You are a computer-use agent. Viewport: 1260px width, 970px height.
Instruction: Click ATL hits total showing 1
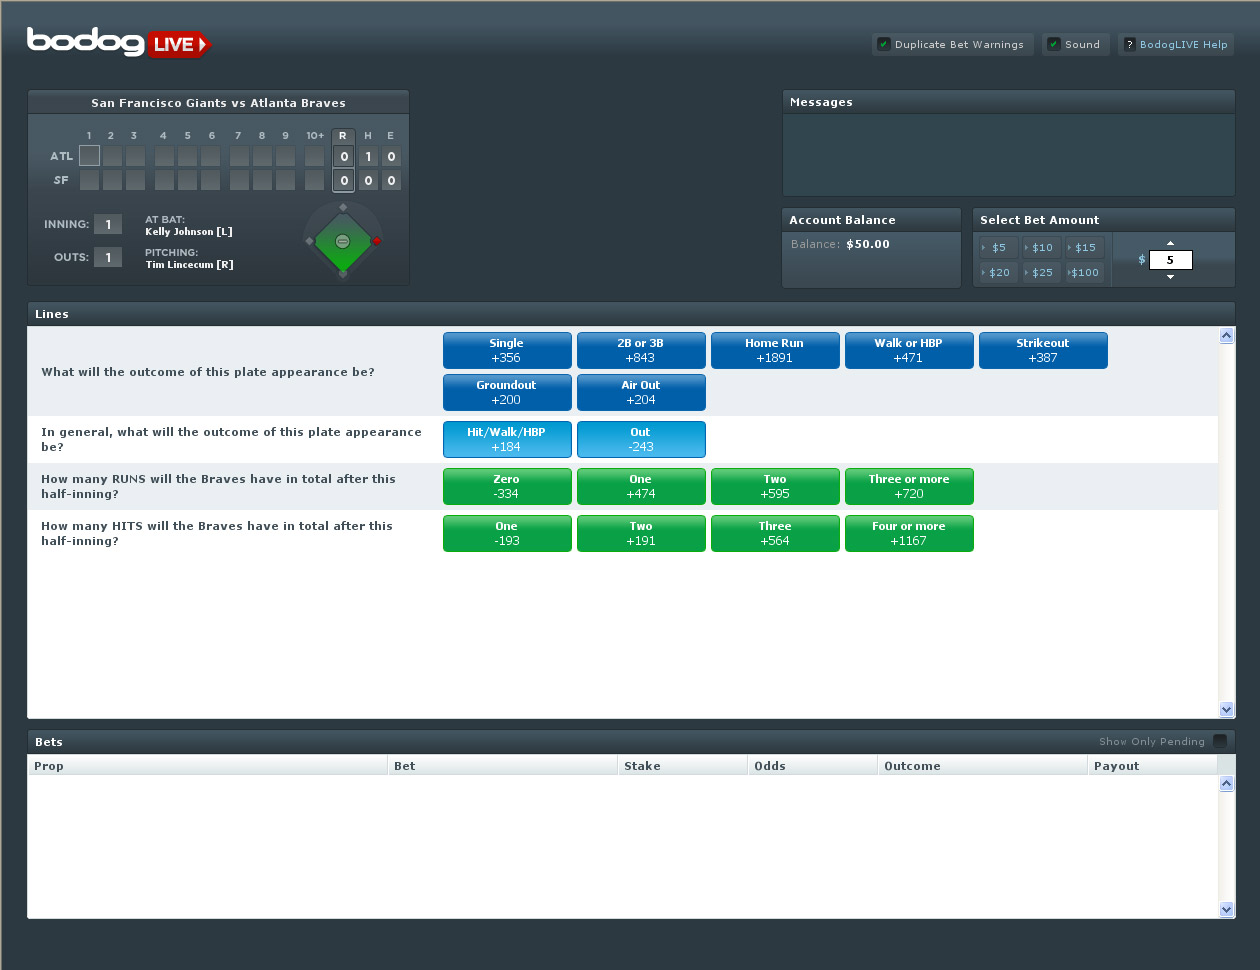(368, 156)
